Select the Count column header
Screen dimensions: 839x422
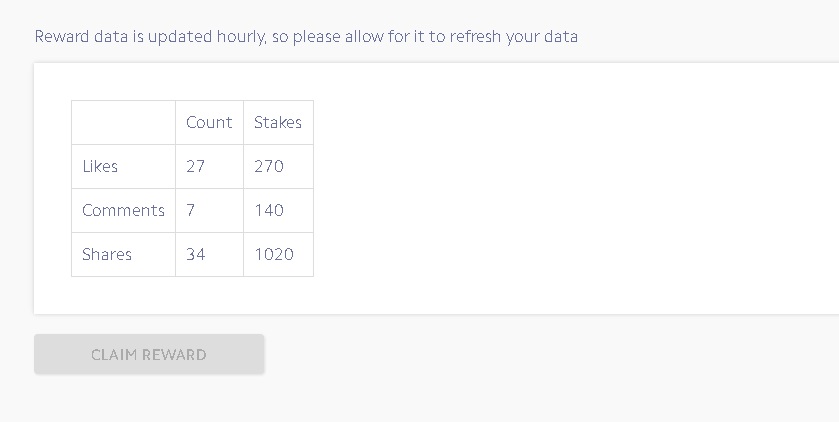pos(209,122)
